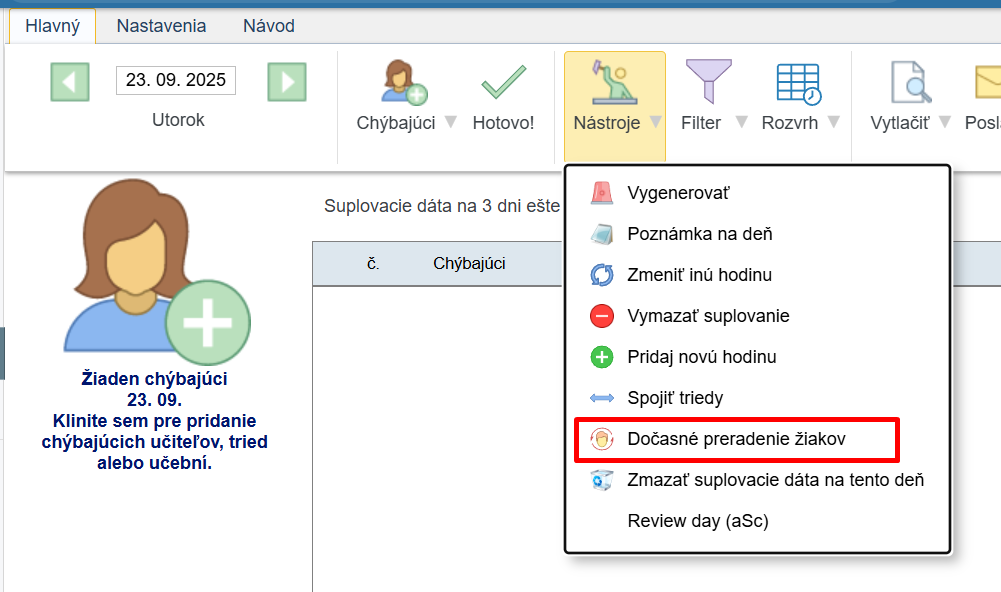Go to previous day with left arrow
The width and height of the screenshot is (1001, 592).
70,81
